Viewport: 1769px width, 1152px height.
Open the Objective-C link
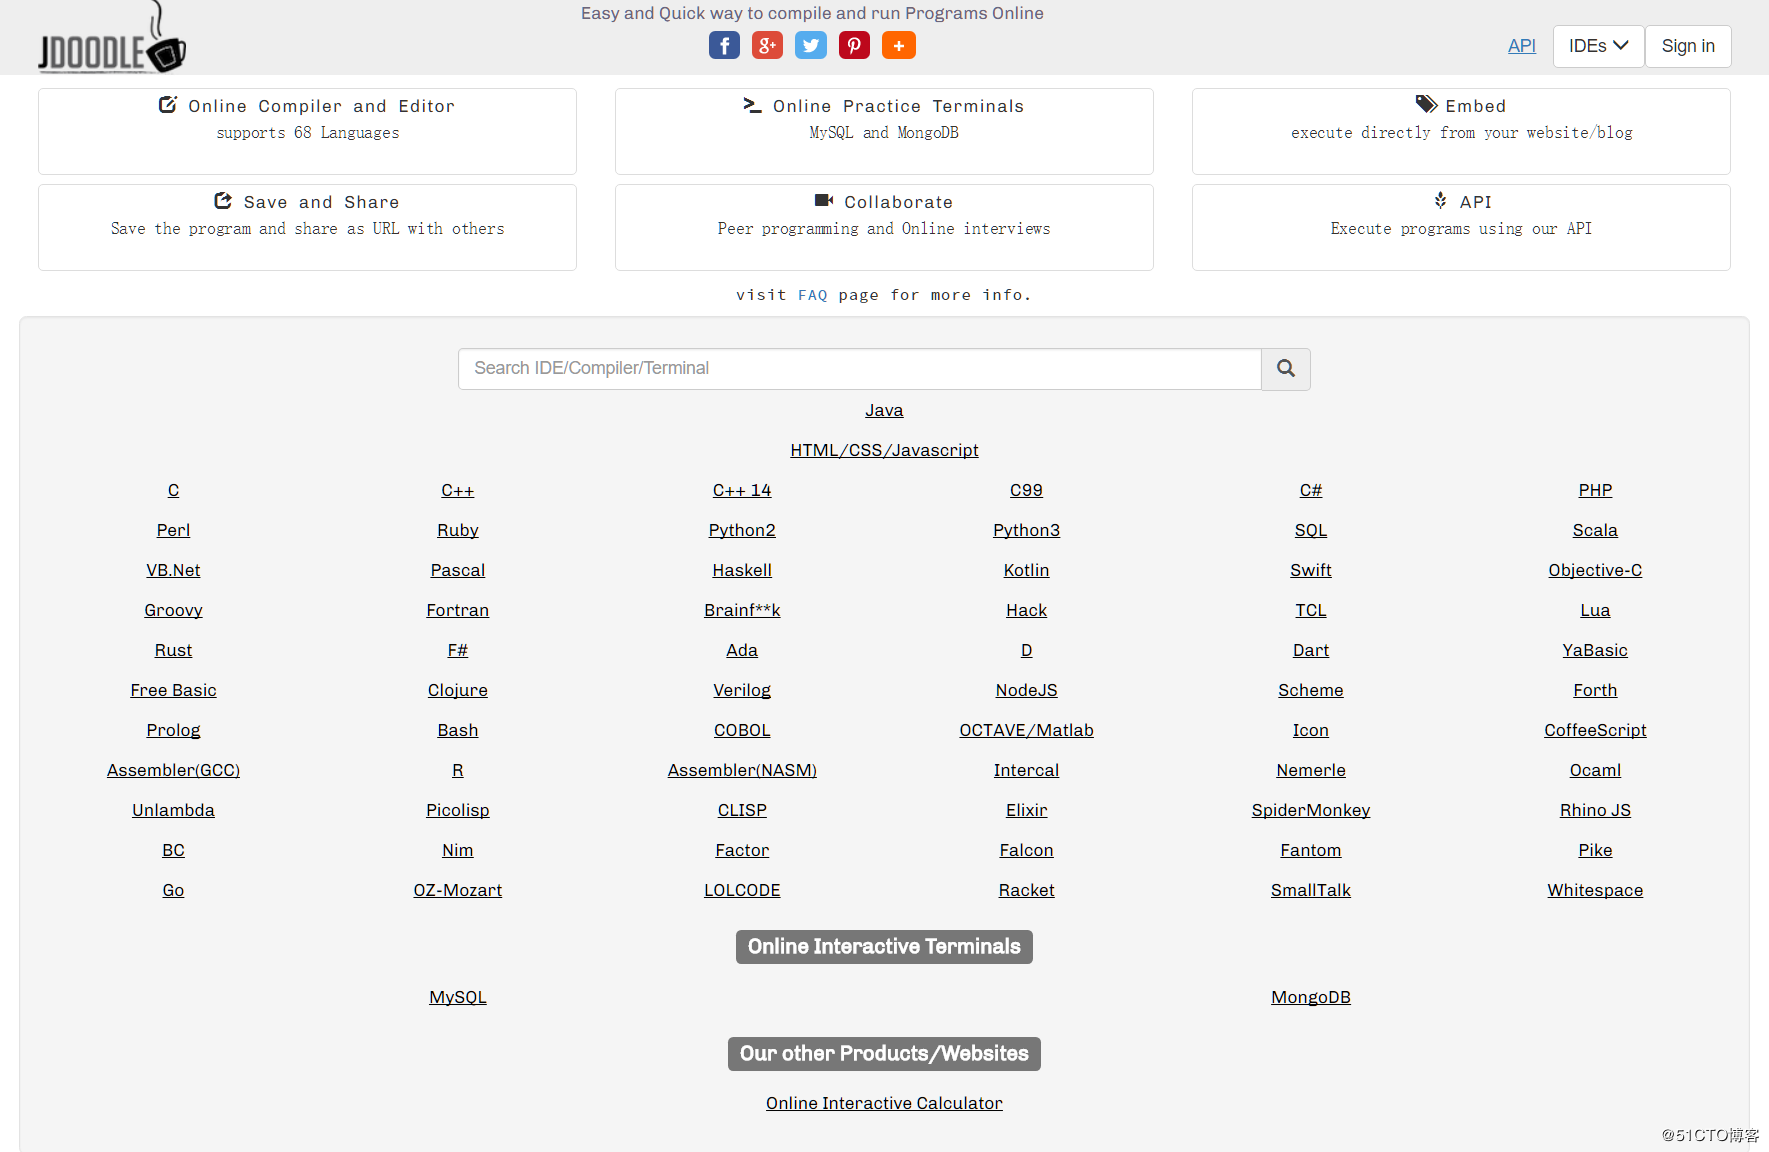1595,570
